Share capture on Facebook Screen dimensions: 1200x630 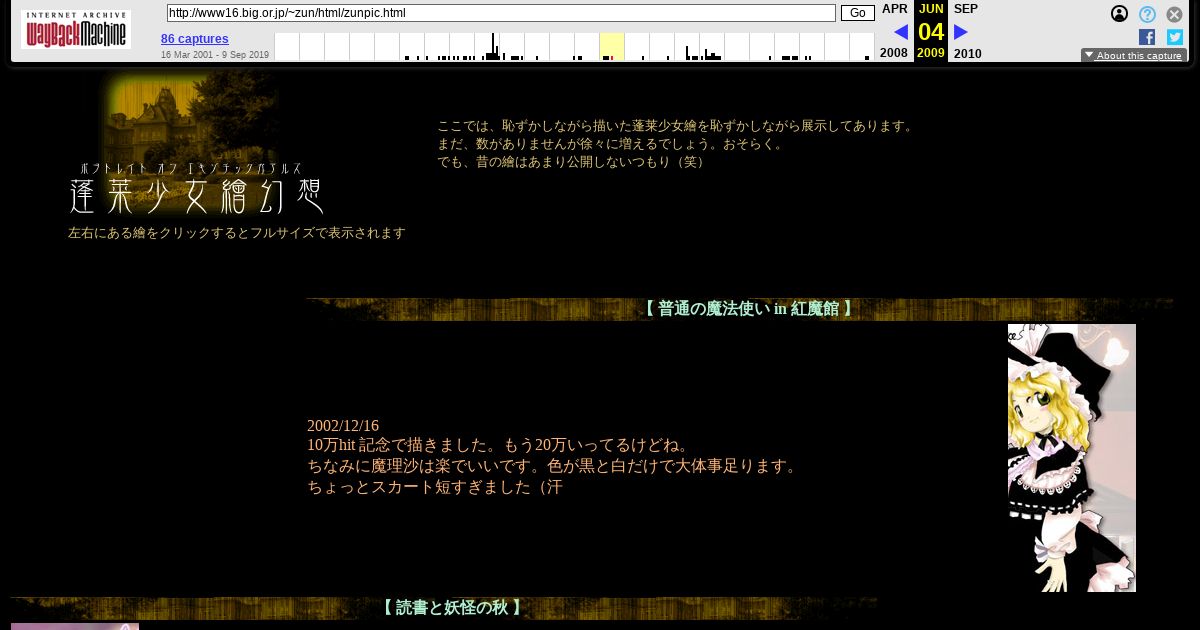pos(1147,37)
